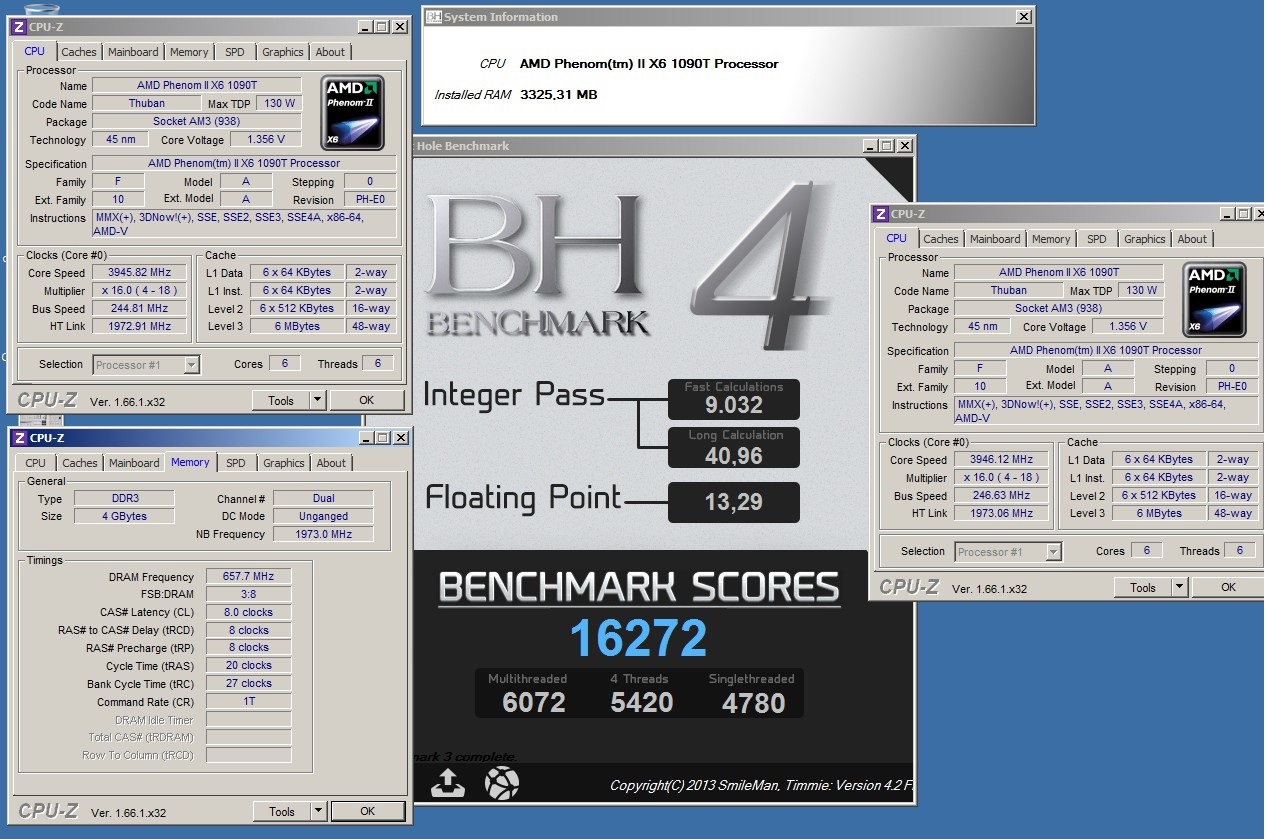Expand Processor #1 selection in top-left CPU-Z
This screenshot has width=1266, height=839.
(191, 365)
